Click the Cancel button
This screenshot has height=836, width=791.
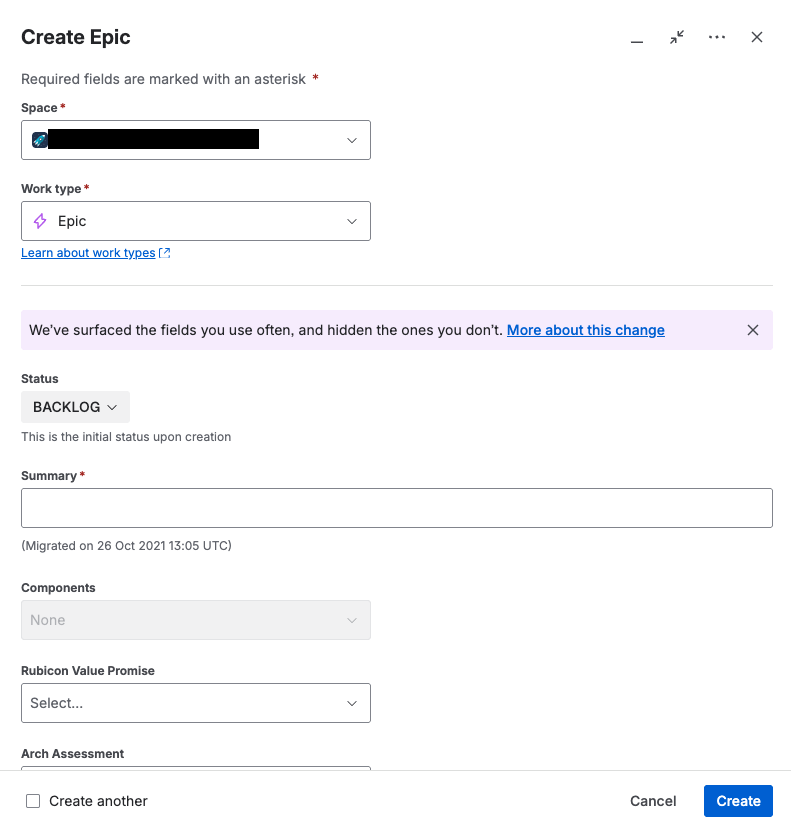(x=653, y=801)
